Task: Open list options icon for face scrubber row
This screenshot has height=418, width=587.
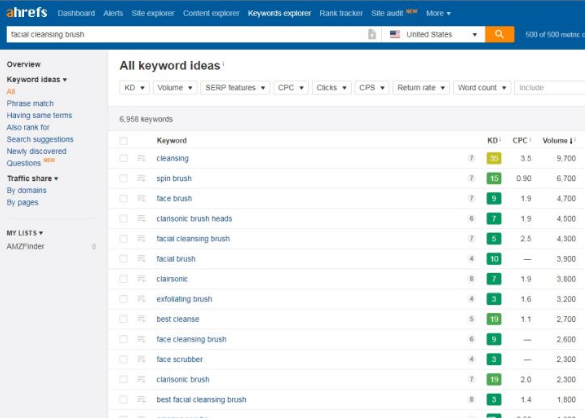Action: pyautogui.click(x=141, y=359)
